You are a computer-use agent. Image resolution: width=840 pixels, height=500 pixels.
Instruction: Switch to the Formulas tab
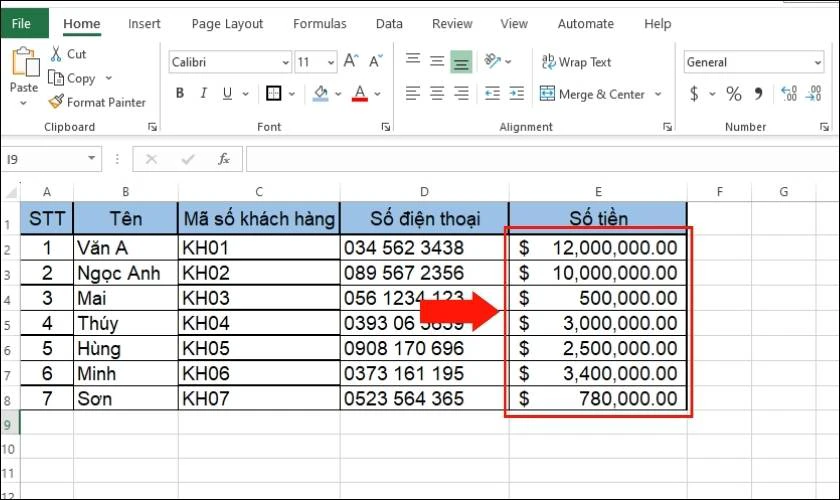(x=320, y=24)
